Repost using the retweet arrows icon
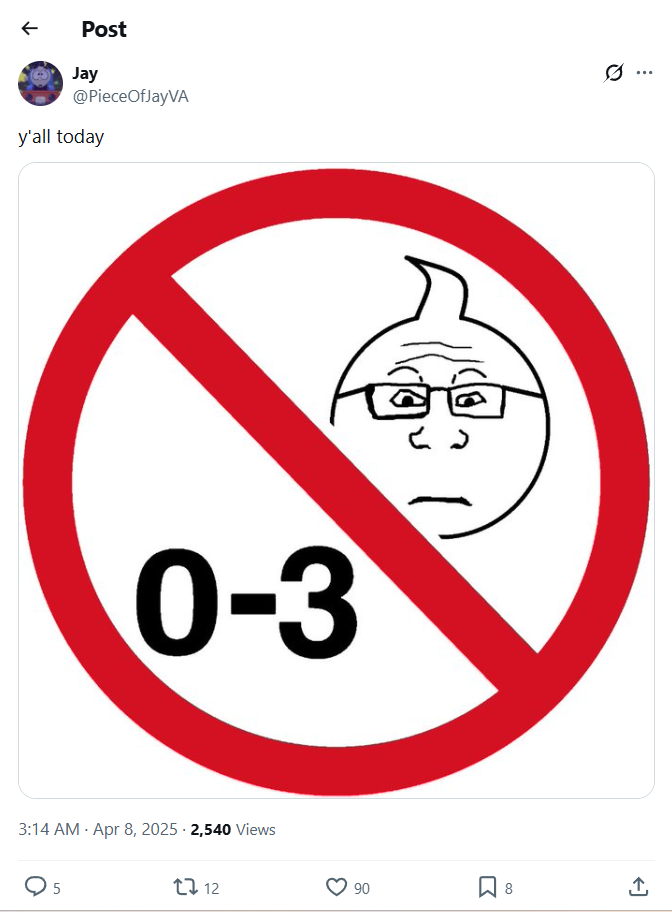 [185, 886]
